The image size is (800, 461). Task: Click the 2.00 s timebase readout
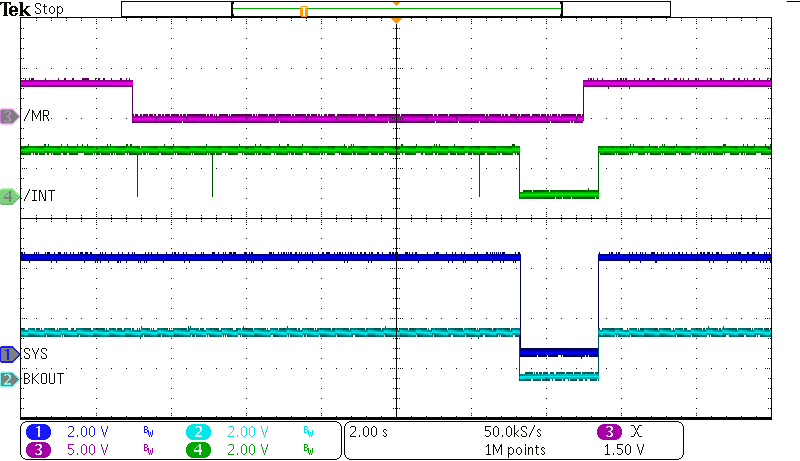click(x=368, y=432)
